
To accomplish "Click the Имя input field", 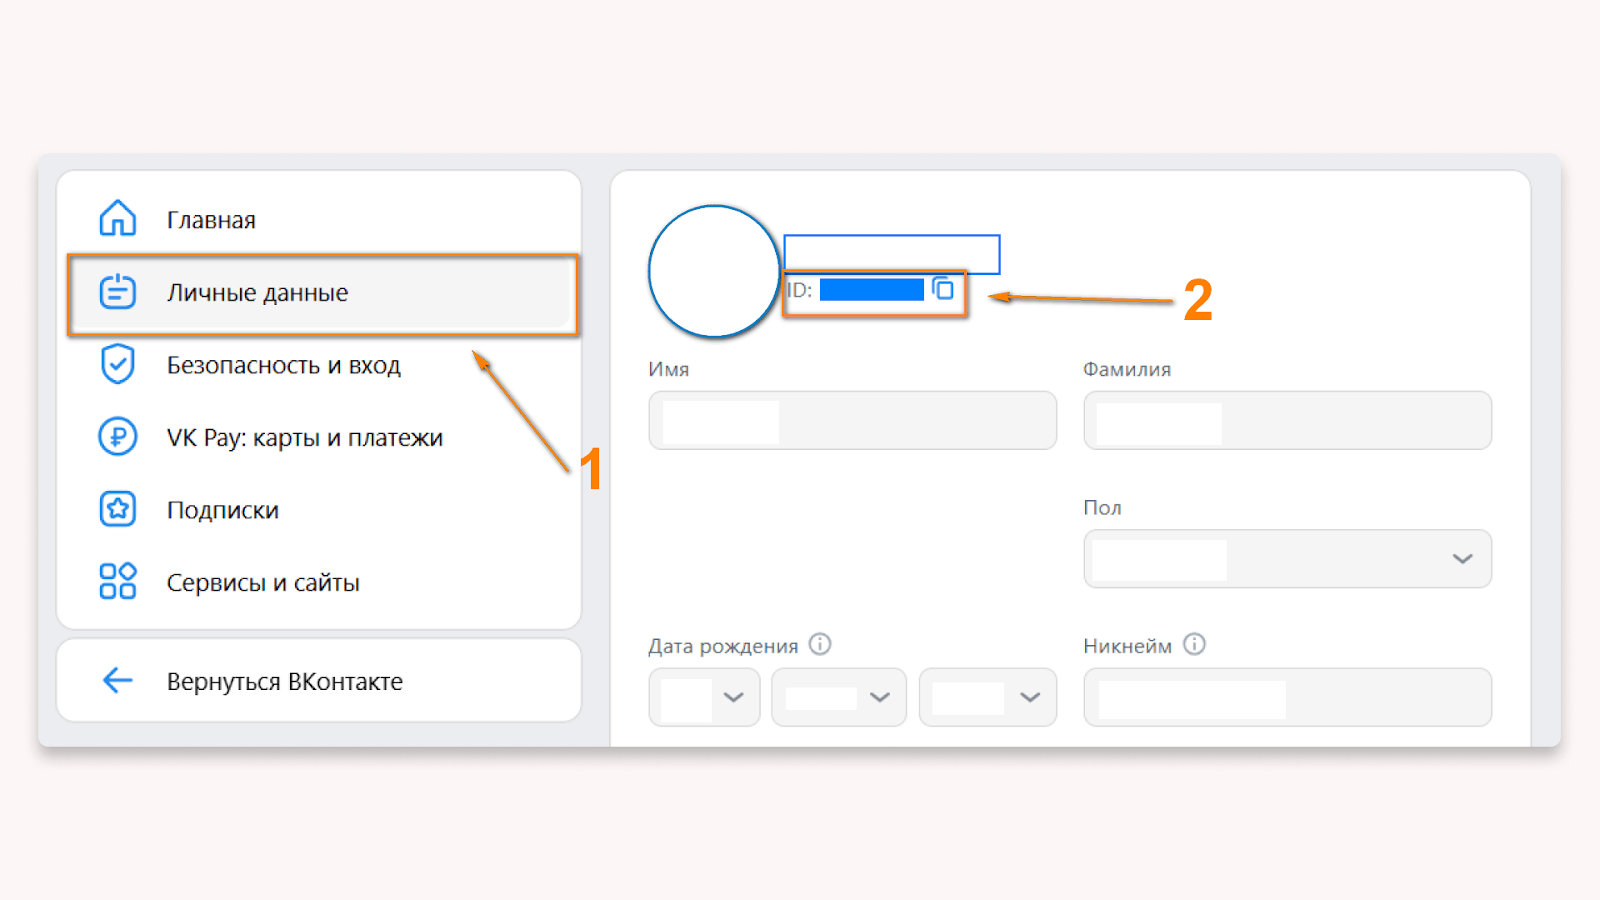I will [853, 420].
